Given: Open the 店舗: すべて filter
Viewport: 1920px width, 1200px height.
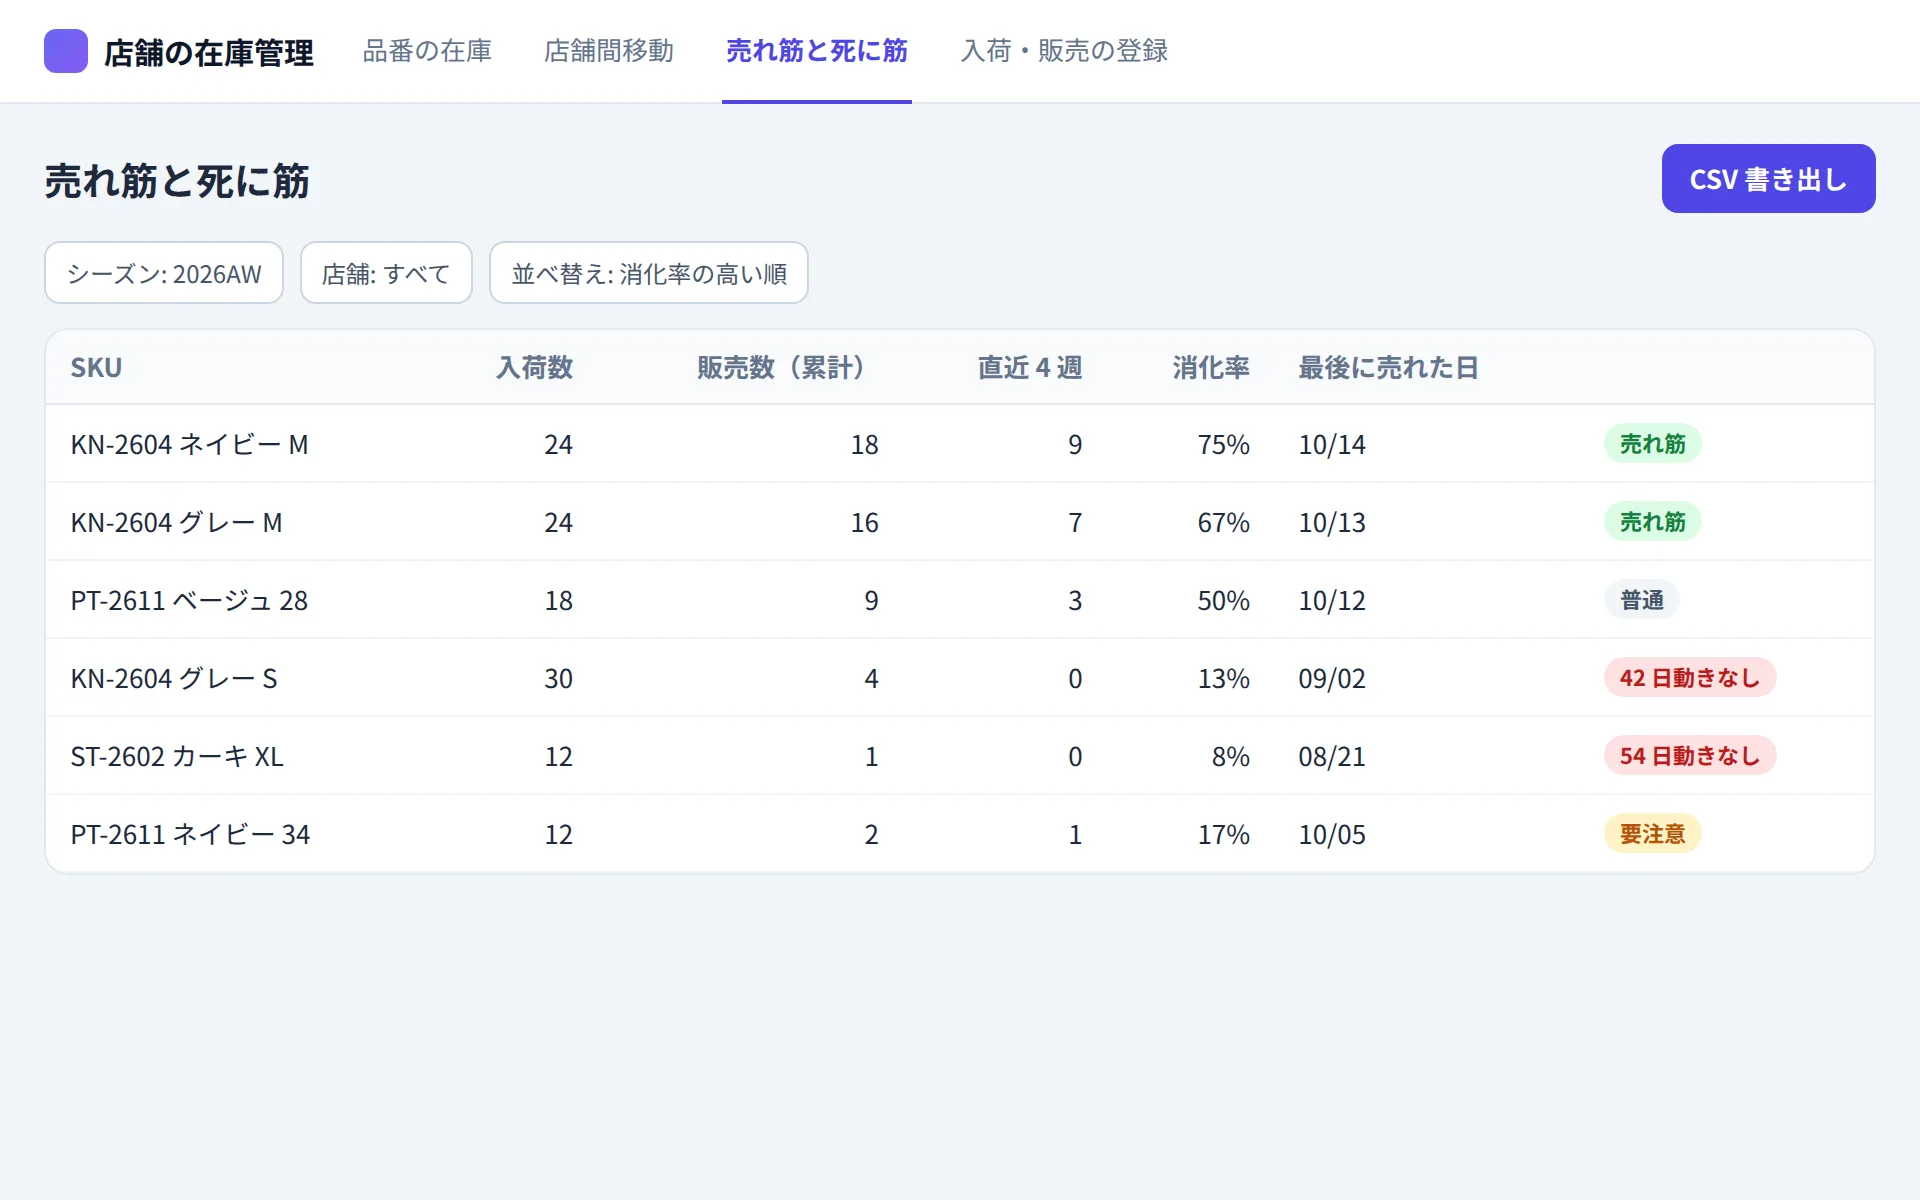Looking at the screenshot, I should [386, 273].
